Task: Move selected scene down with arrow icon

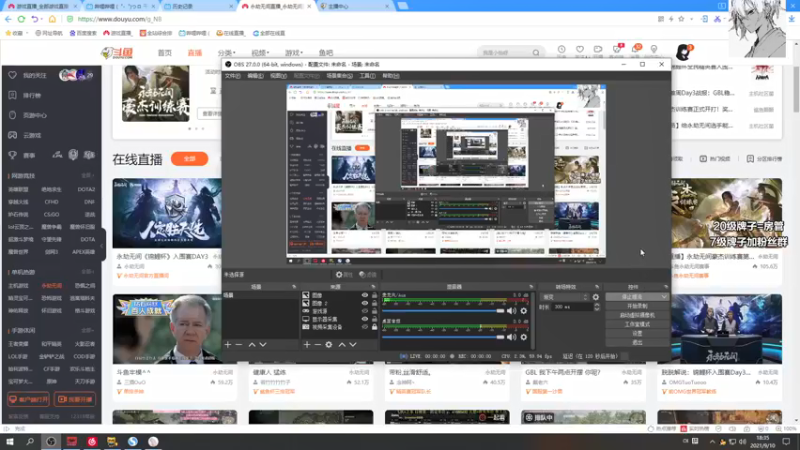Action: coord(263,345)
